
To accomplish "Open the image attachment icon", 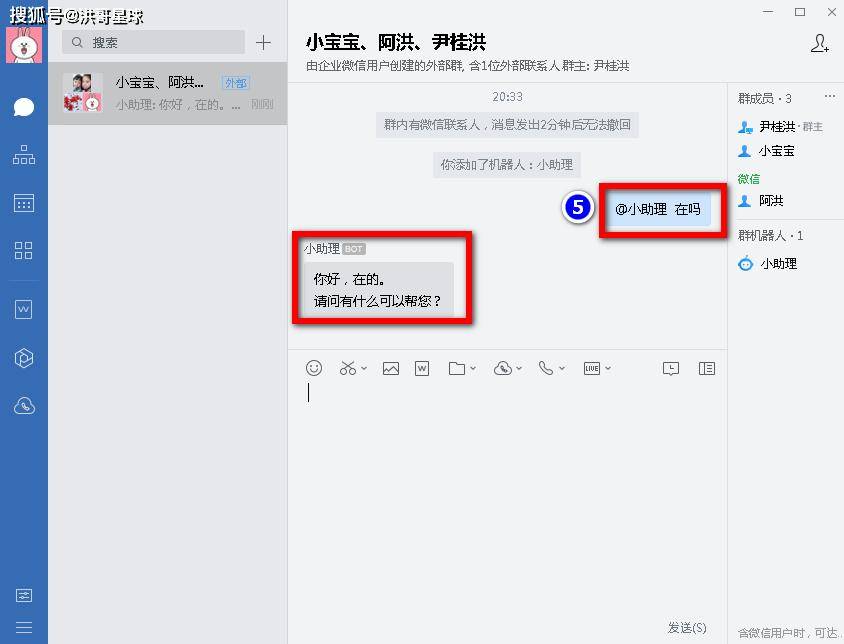I will (391, 368).
